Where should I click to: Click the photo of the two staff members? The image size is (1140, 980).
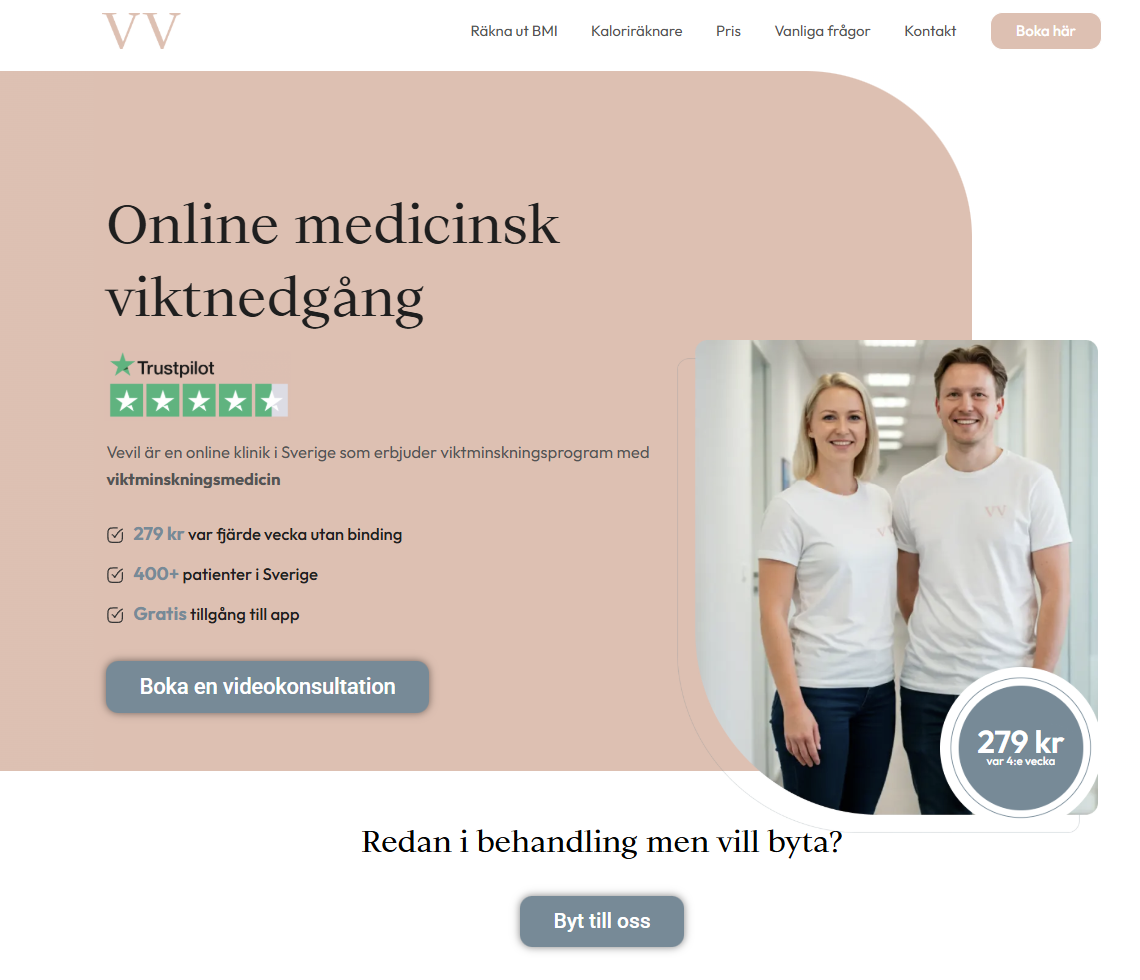pyautogui.click(x=896, y=577)
